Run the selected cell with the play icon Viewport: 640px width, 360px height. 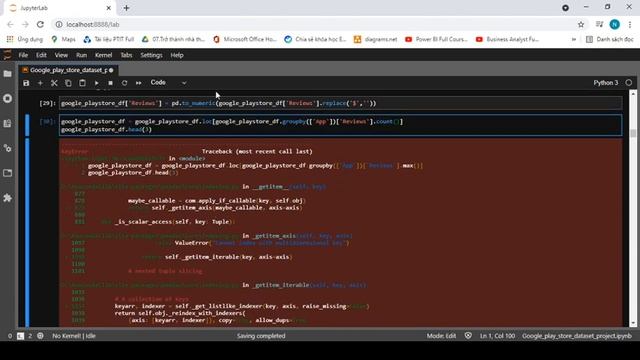point(96,83)
